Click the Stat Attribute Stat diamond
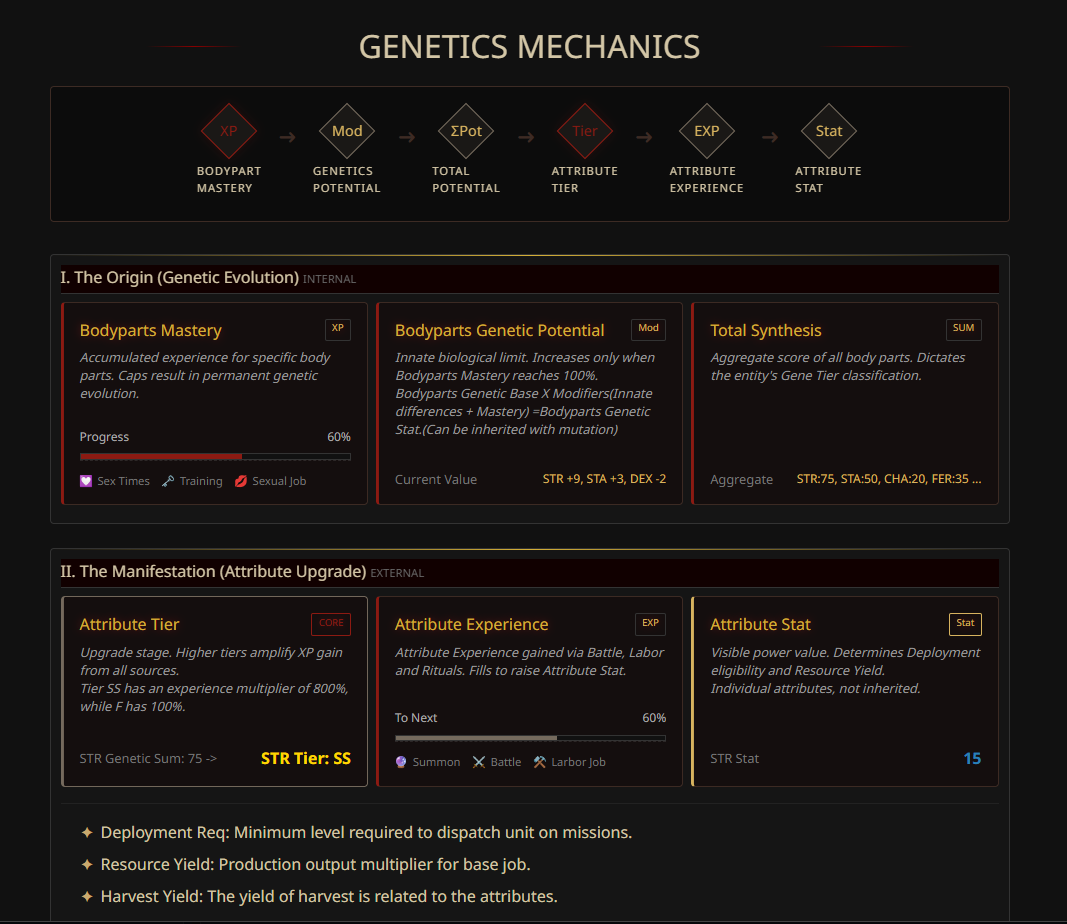 (829, 131)
